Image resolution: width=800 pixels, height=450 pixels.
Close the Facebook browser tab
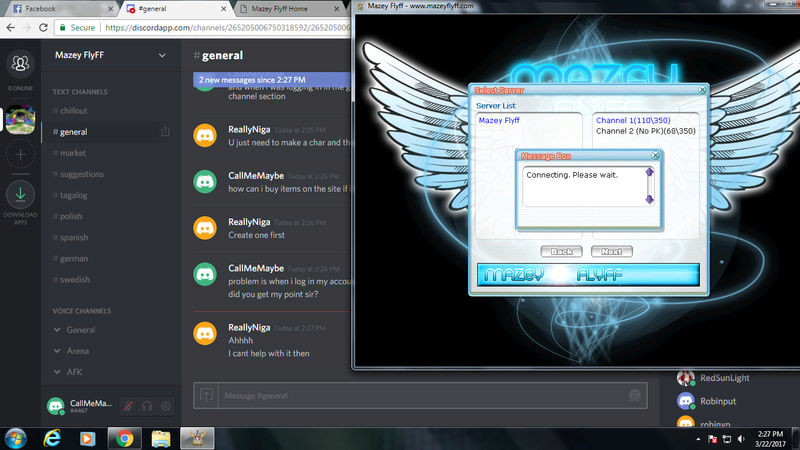point(110,9)
